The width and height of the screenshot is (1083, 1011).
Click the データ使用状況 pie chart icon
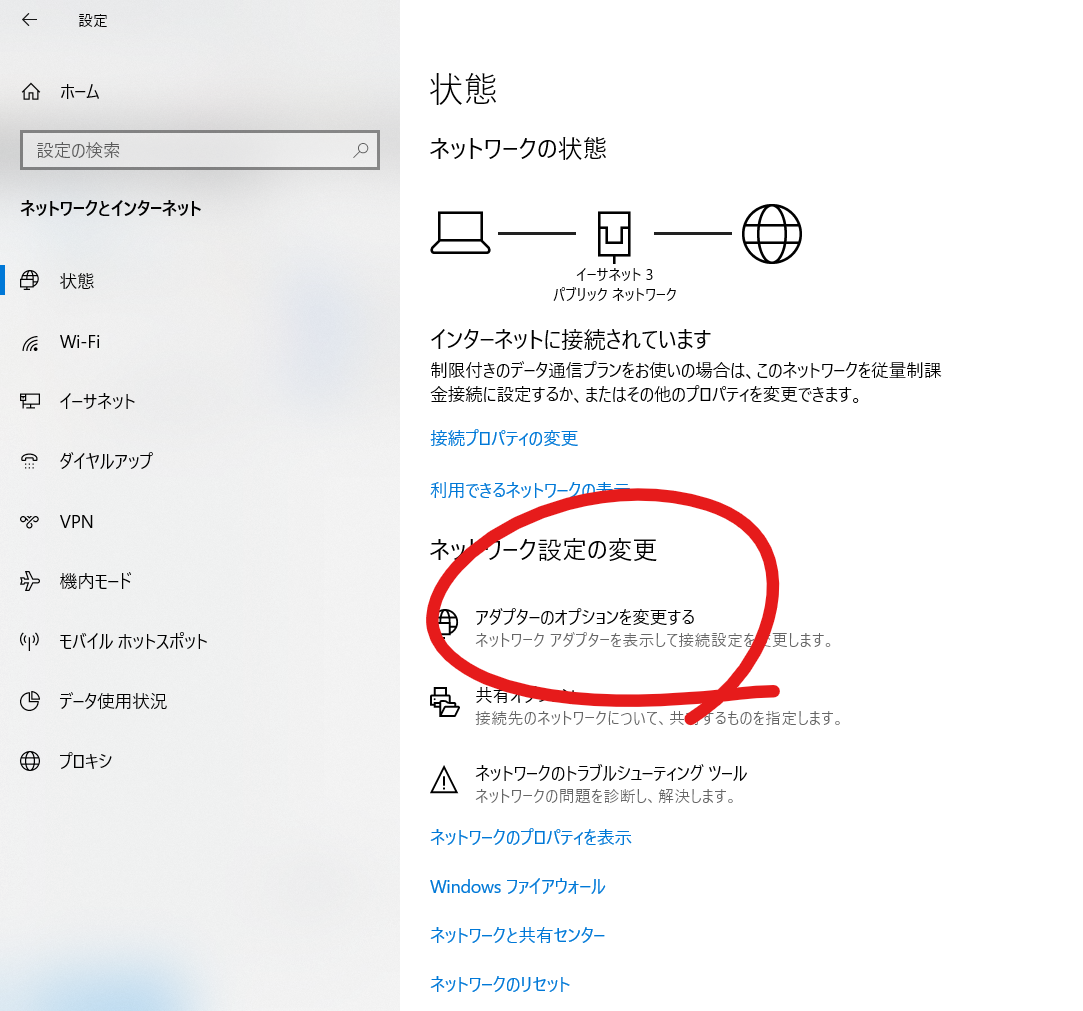click(30, 701)
